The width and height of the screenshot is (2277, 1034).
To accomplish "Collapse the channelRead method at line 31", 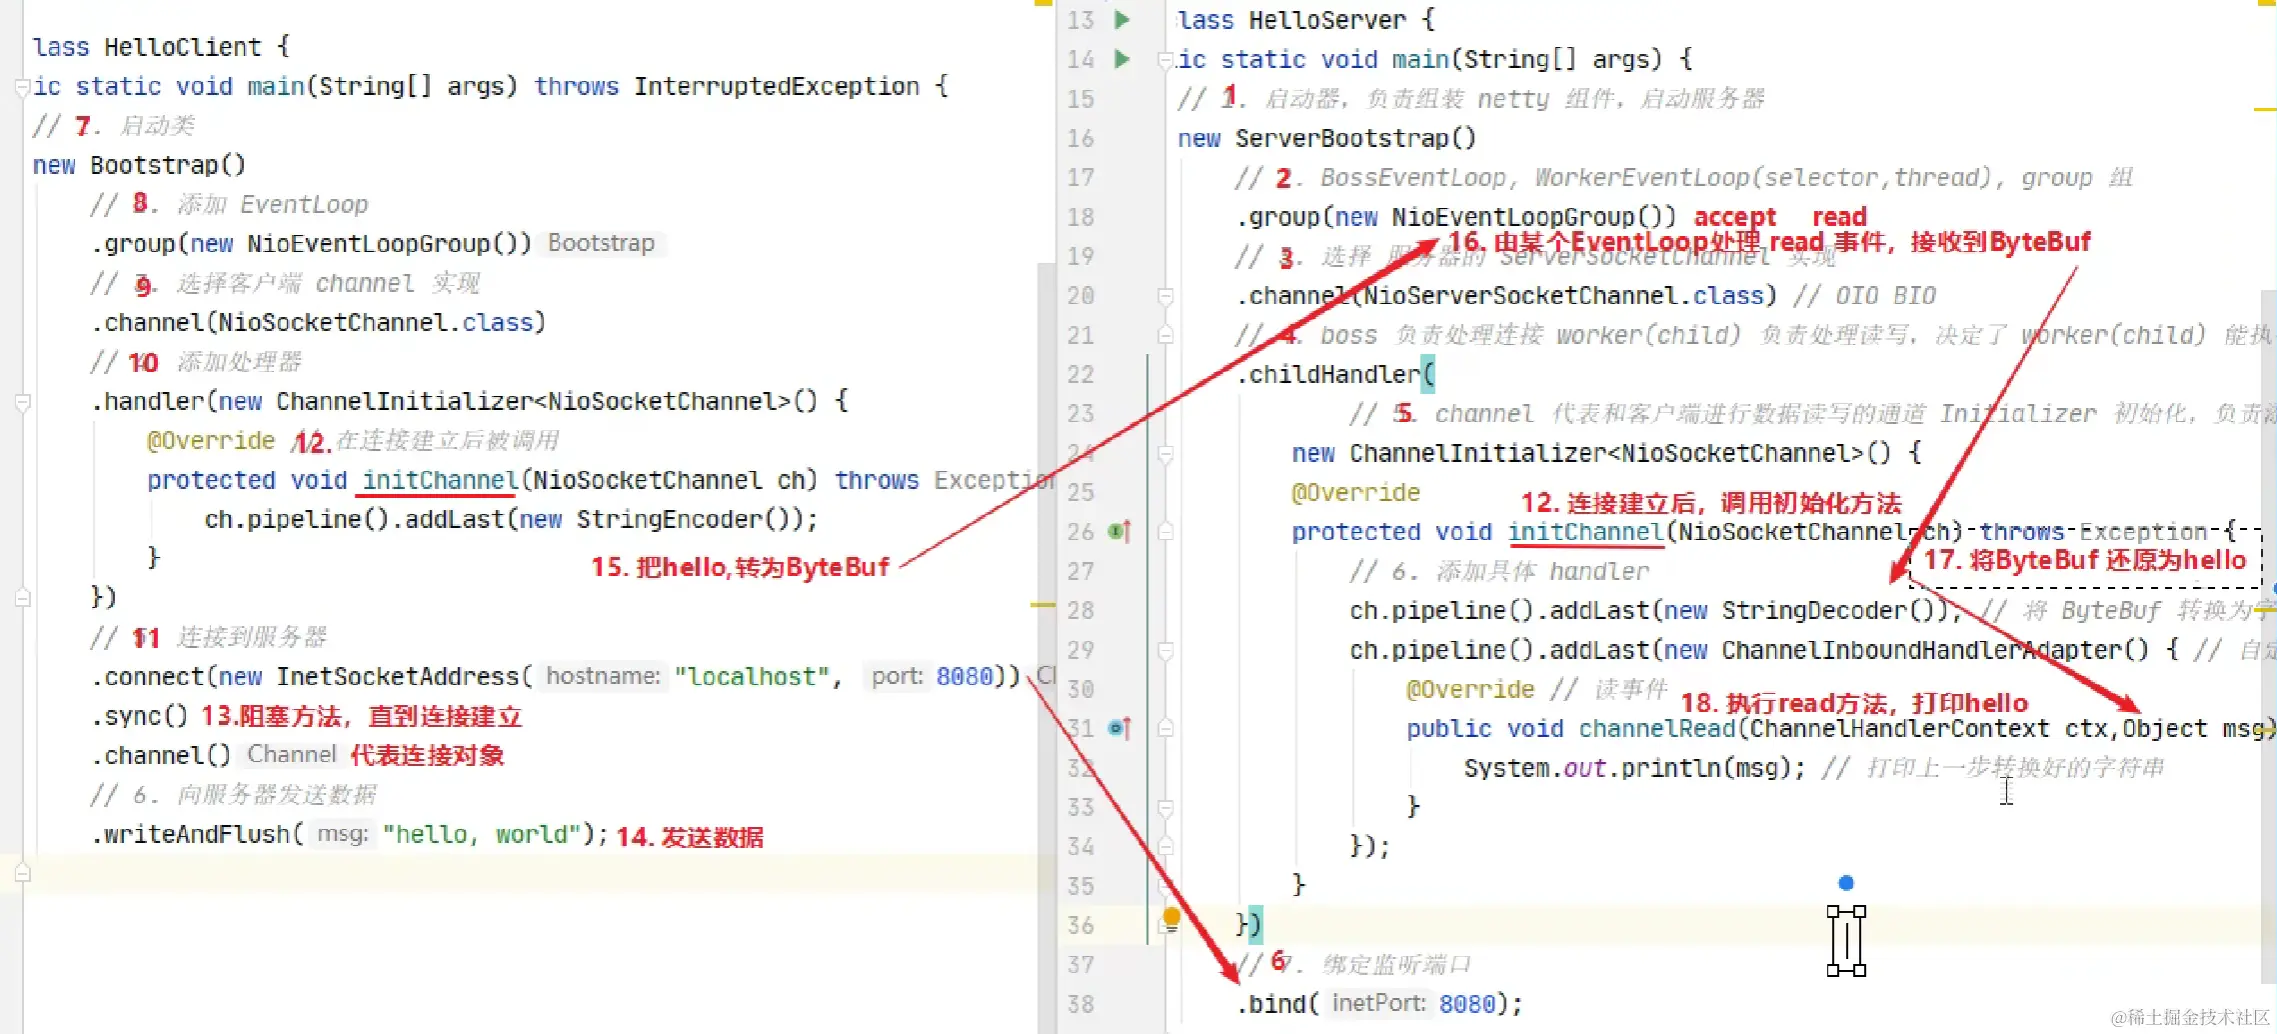I will 1165,729.
